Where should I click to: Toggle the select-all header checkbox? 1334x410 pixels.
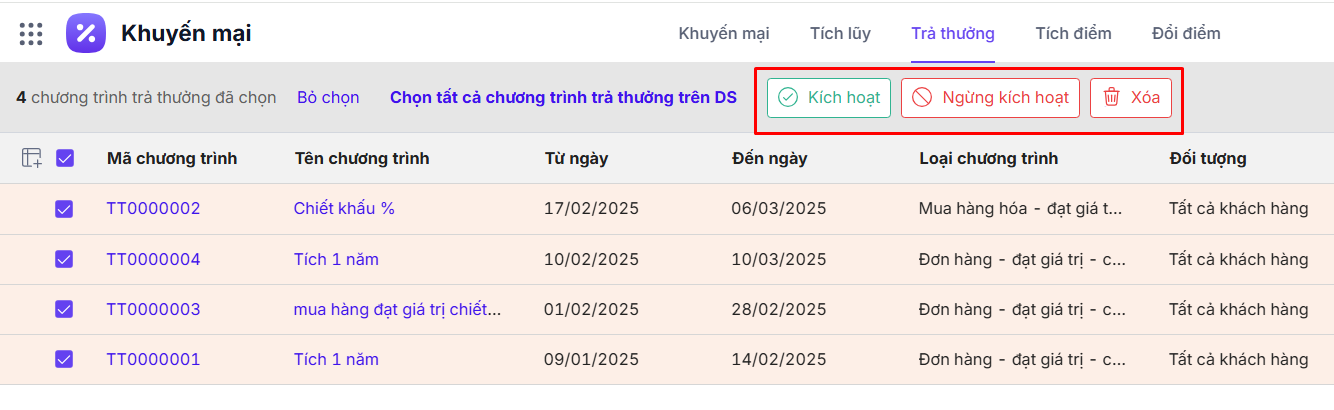click(64, 158)
